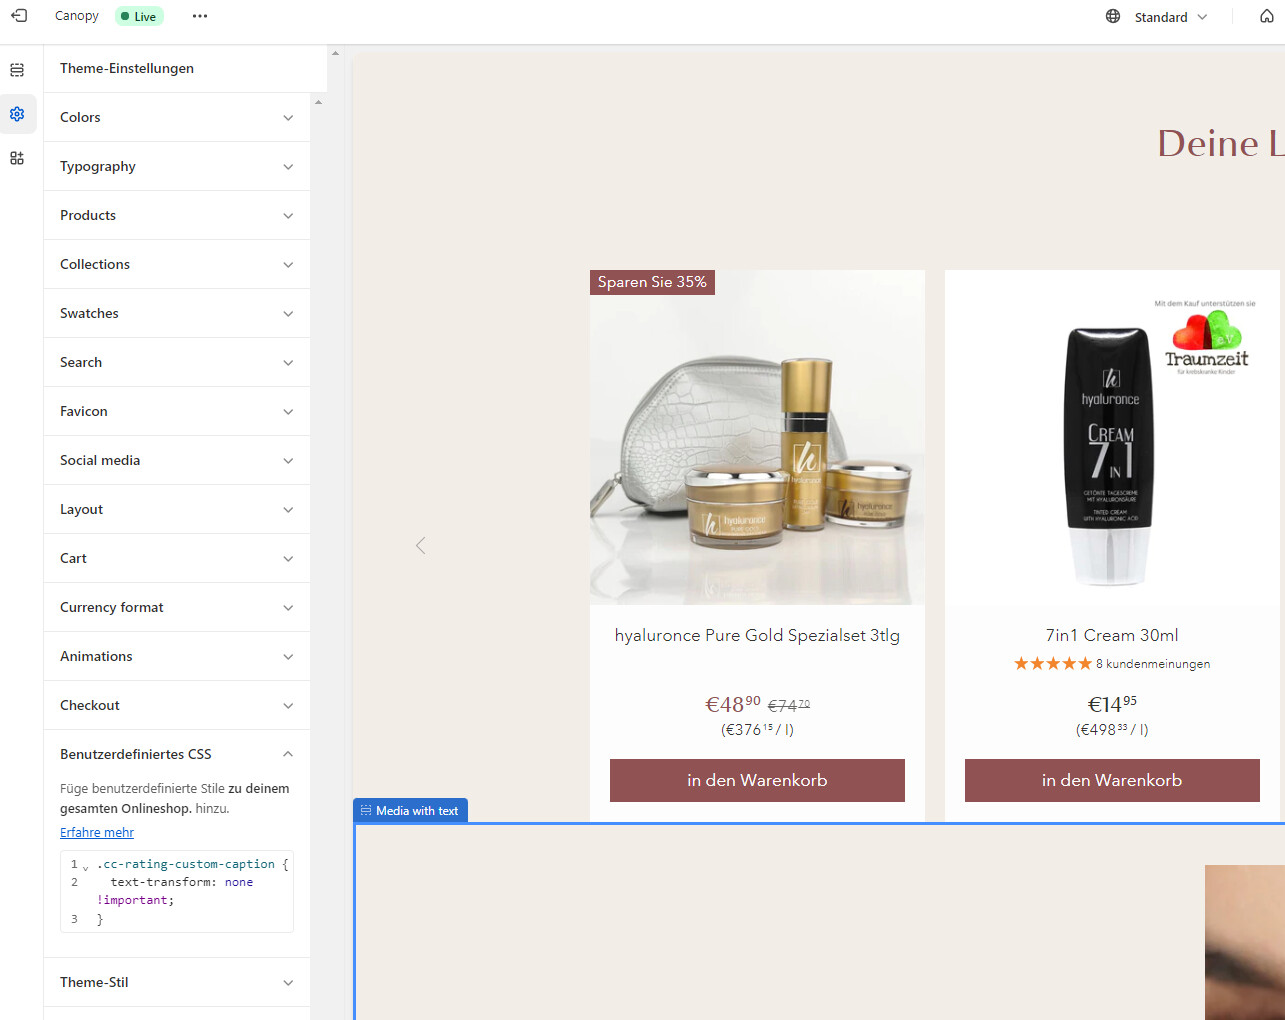Expand the Search settings section

click(177, 362)
